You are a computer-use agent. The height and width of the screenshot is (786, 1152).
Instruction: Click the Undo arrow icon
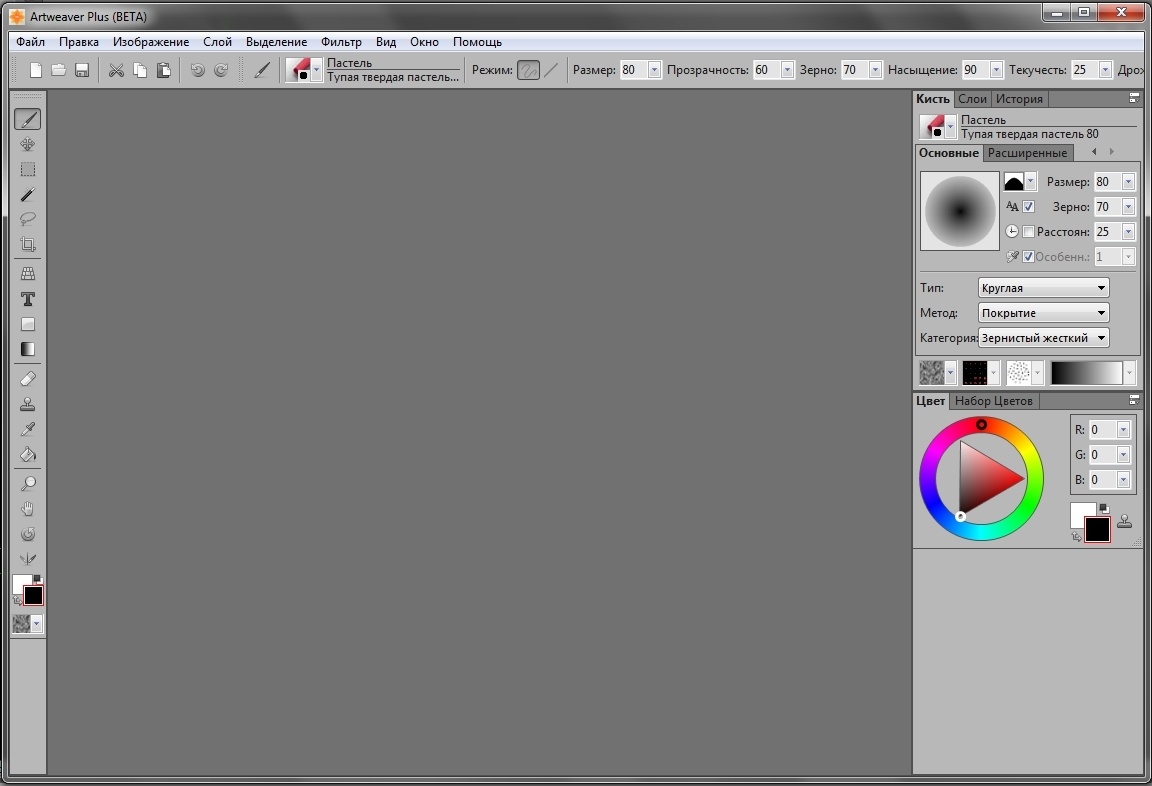tap(197, 70)
